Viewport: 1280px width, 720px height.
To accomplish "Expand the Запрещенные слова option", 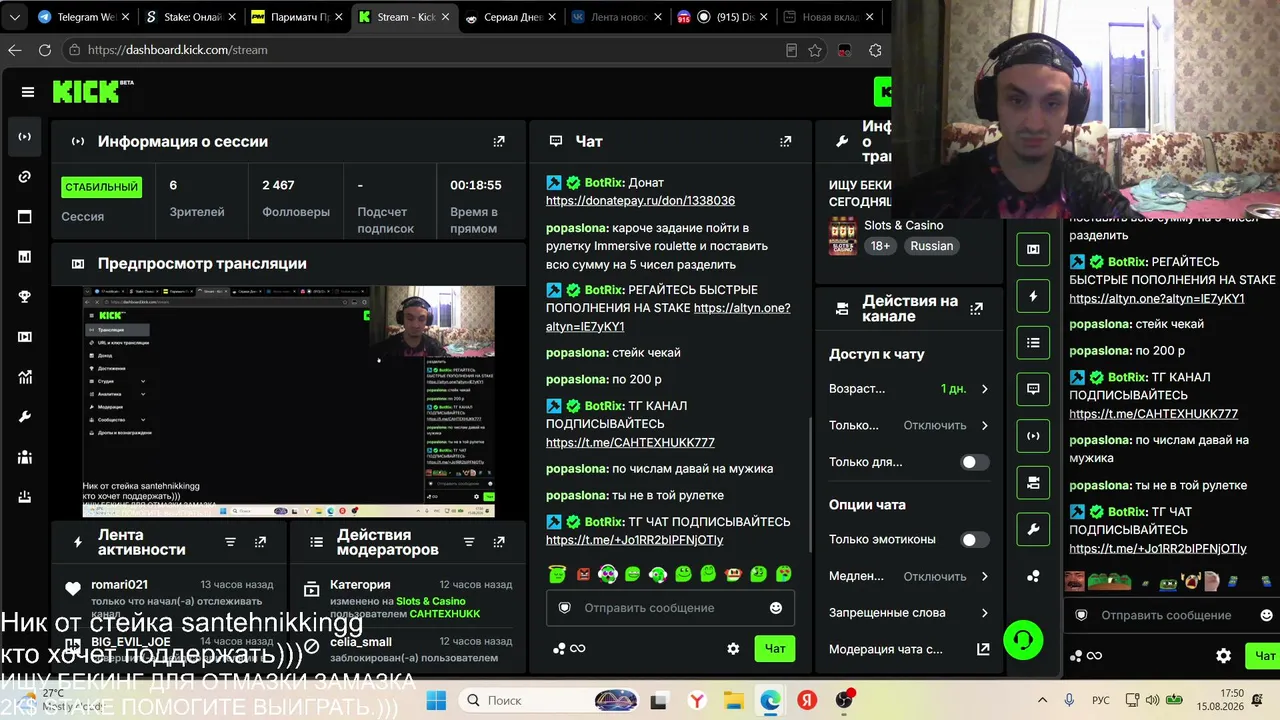I will 909,613.
